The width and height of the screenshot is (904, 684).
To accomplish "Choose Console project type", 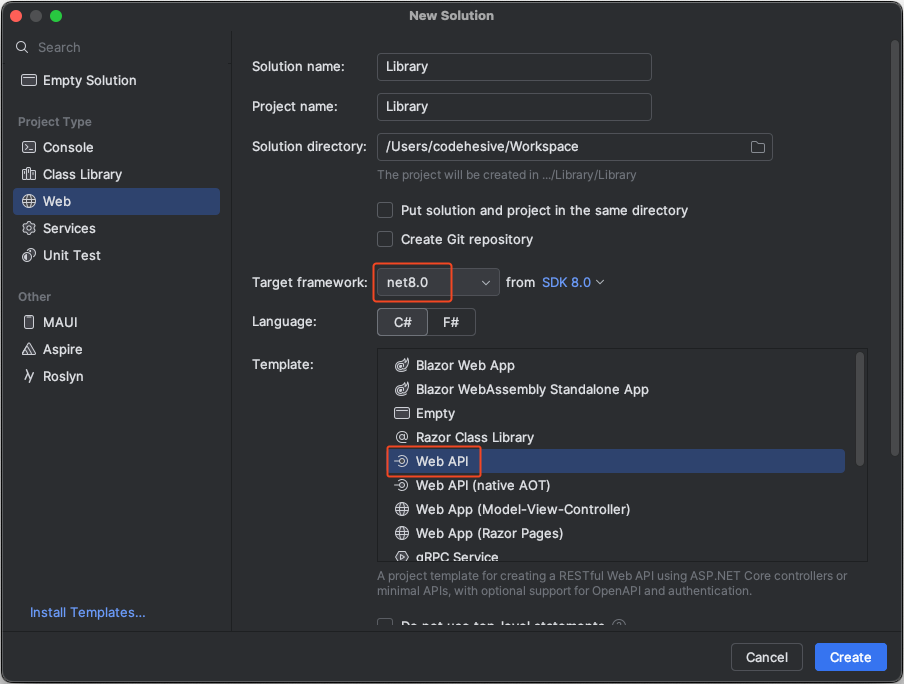I will 116,147.
